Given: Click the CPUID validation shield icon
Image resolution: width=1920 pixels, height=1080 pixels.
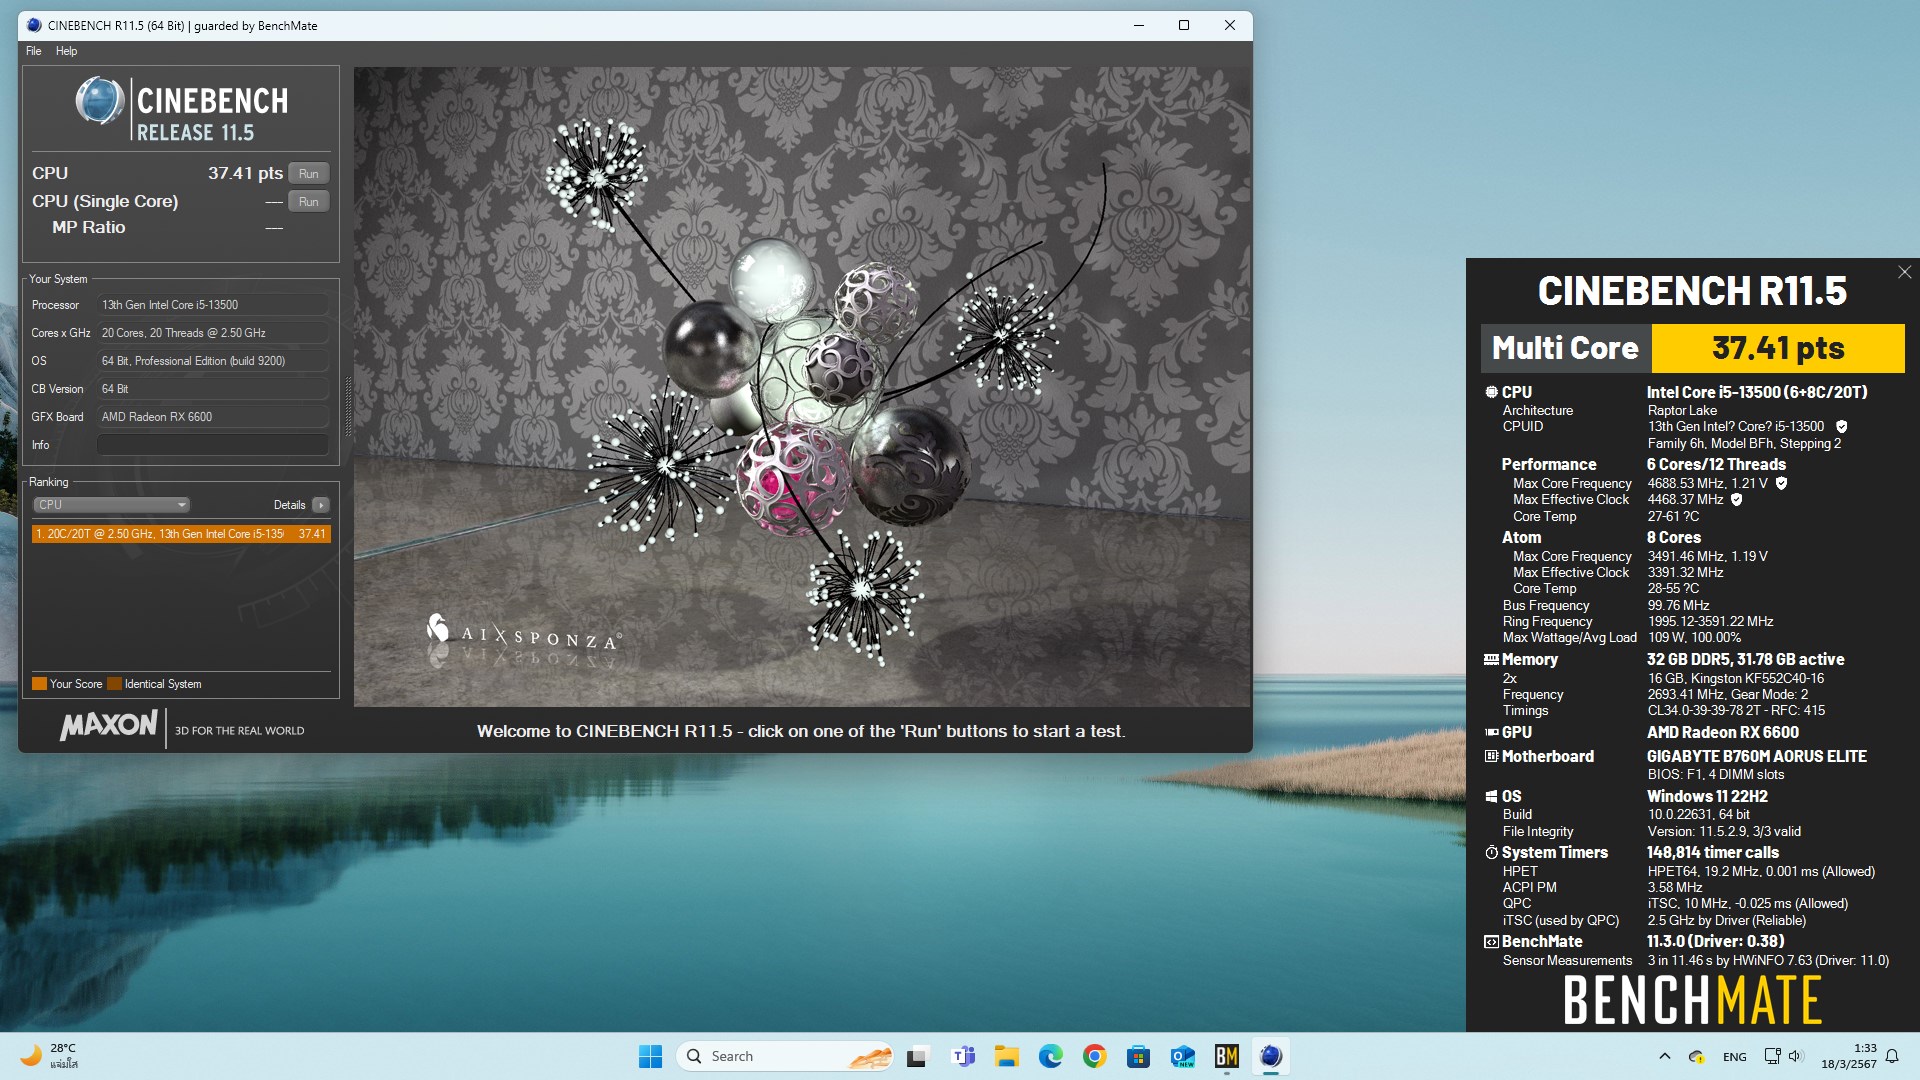Looking at the screenshot, I should 1841,427.
